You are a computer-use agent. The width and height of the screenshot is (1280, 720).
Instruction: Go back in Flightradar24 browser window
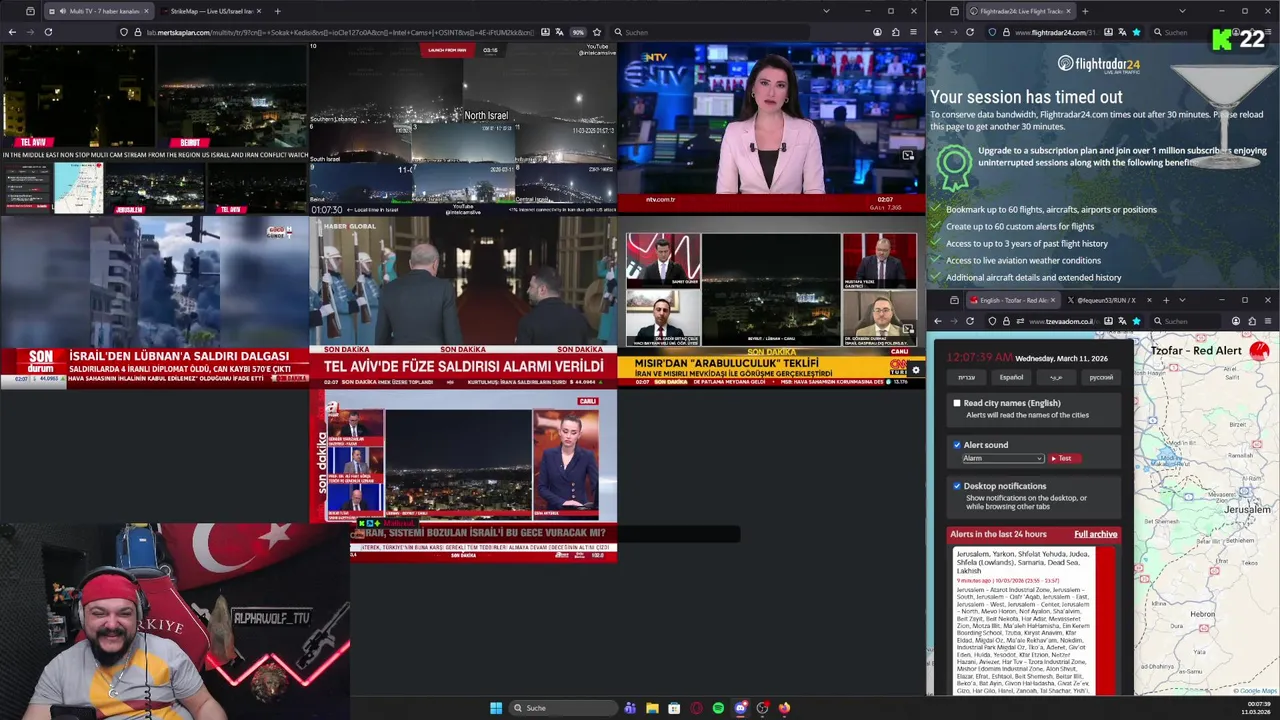[937, 32]
